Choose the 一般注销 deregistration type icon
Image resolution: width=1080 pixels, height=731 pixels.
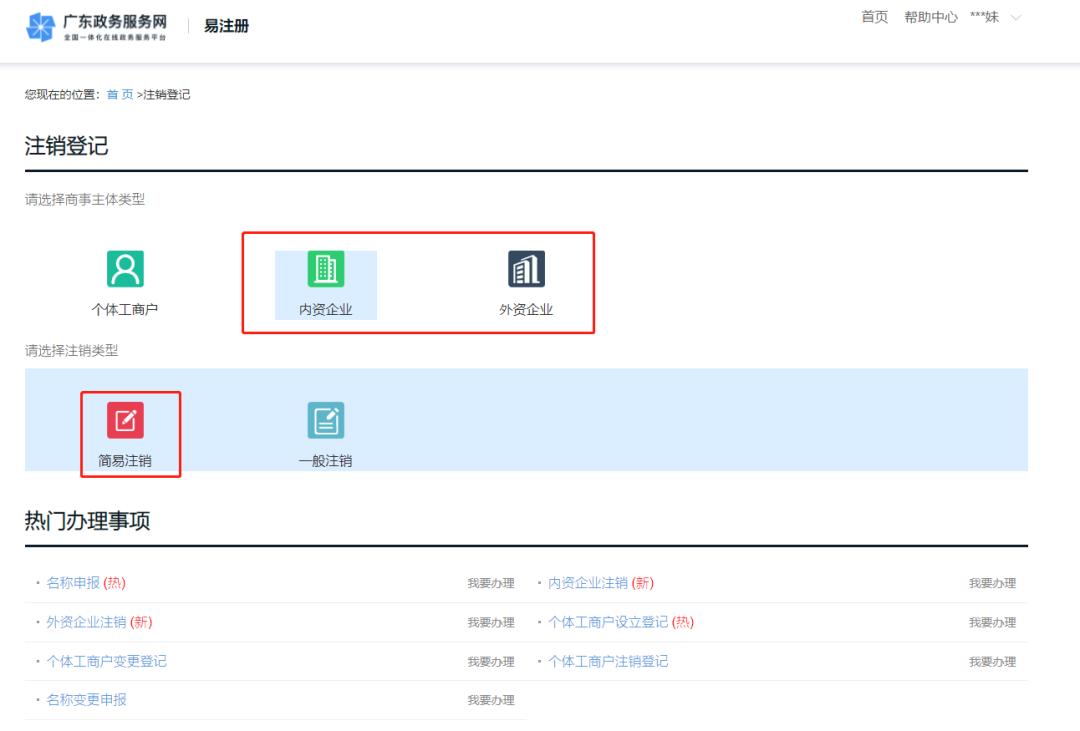point(324,420)
